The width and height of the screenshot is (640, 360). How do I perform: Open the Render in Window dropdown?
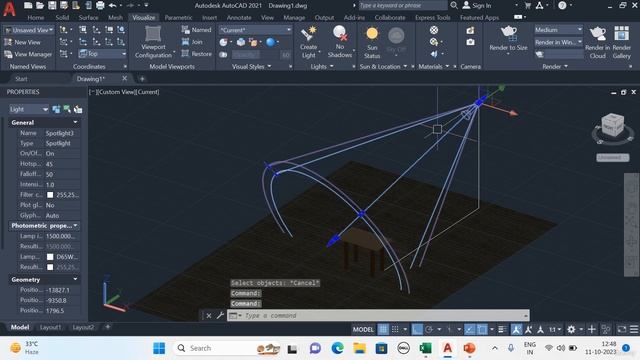(x=558, y=42)
